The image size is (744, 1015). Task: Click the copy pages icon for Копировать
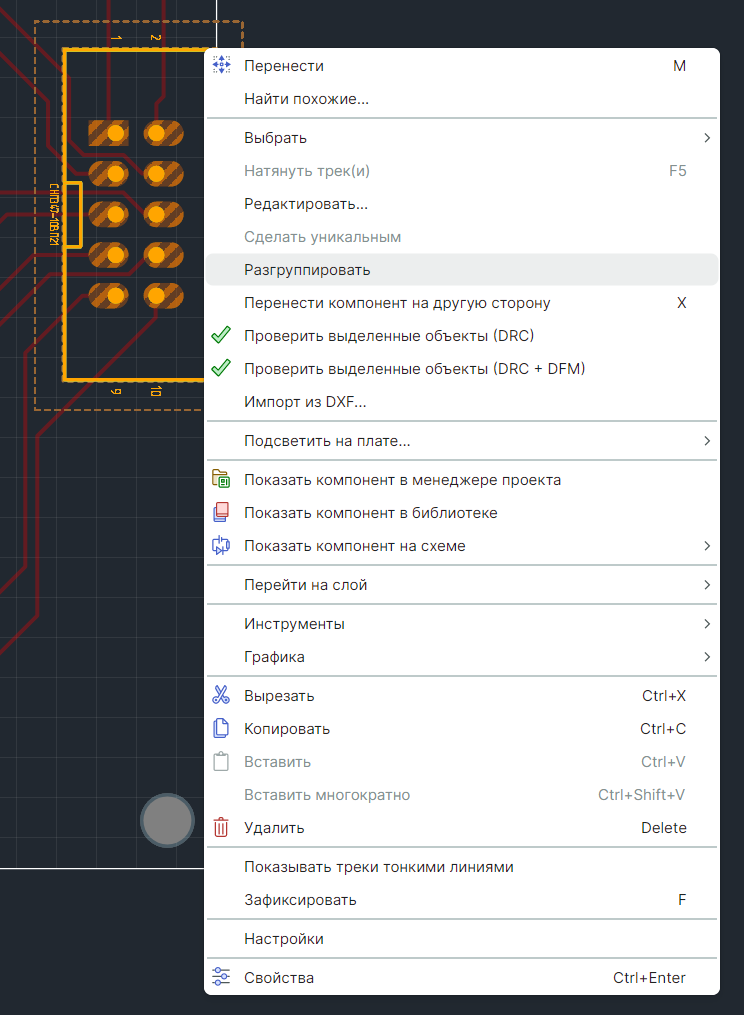point(221,728)
